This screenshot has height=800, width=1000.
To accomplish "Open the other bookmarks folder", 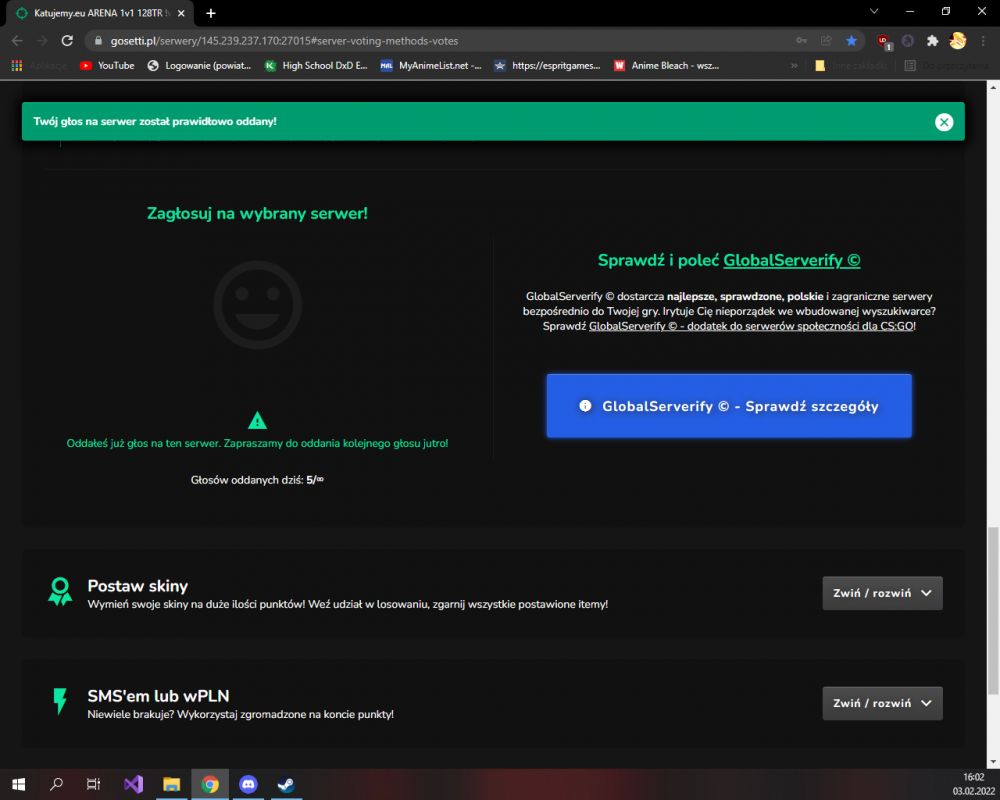I will coord(851,65).
